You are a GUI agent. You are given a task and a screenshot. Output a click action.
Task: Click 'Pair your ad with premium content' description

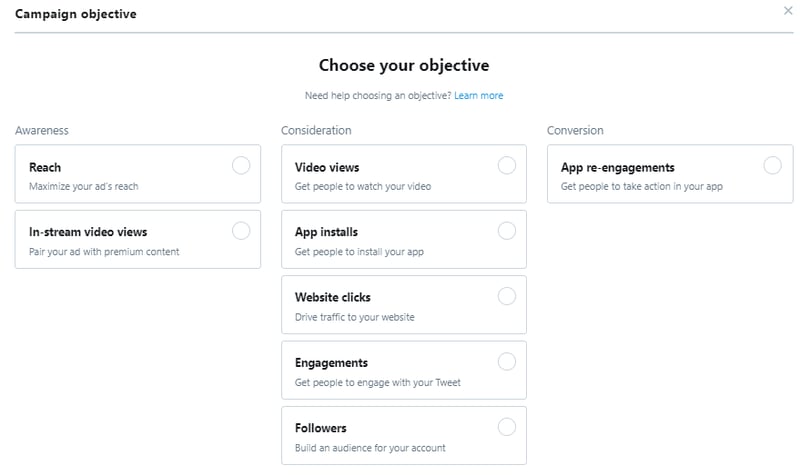coord(104,252)
